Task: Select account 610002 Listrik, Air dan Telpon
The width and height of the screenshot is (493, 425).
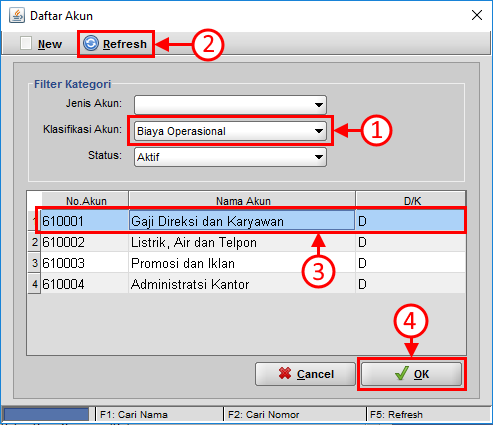Action: 253,242
